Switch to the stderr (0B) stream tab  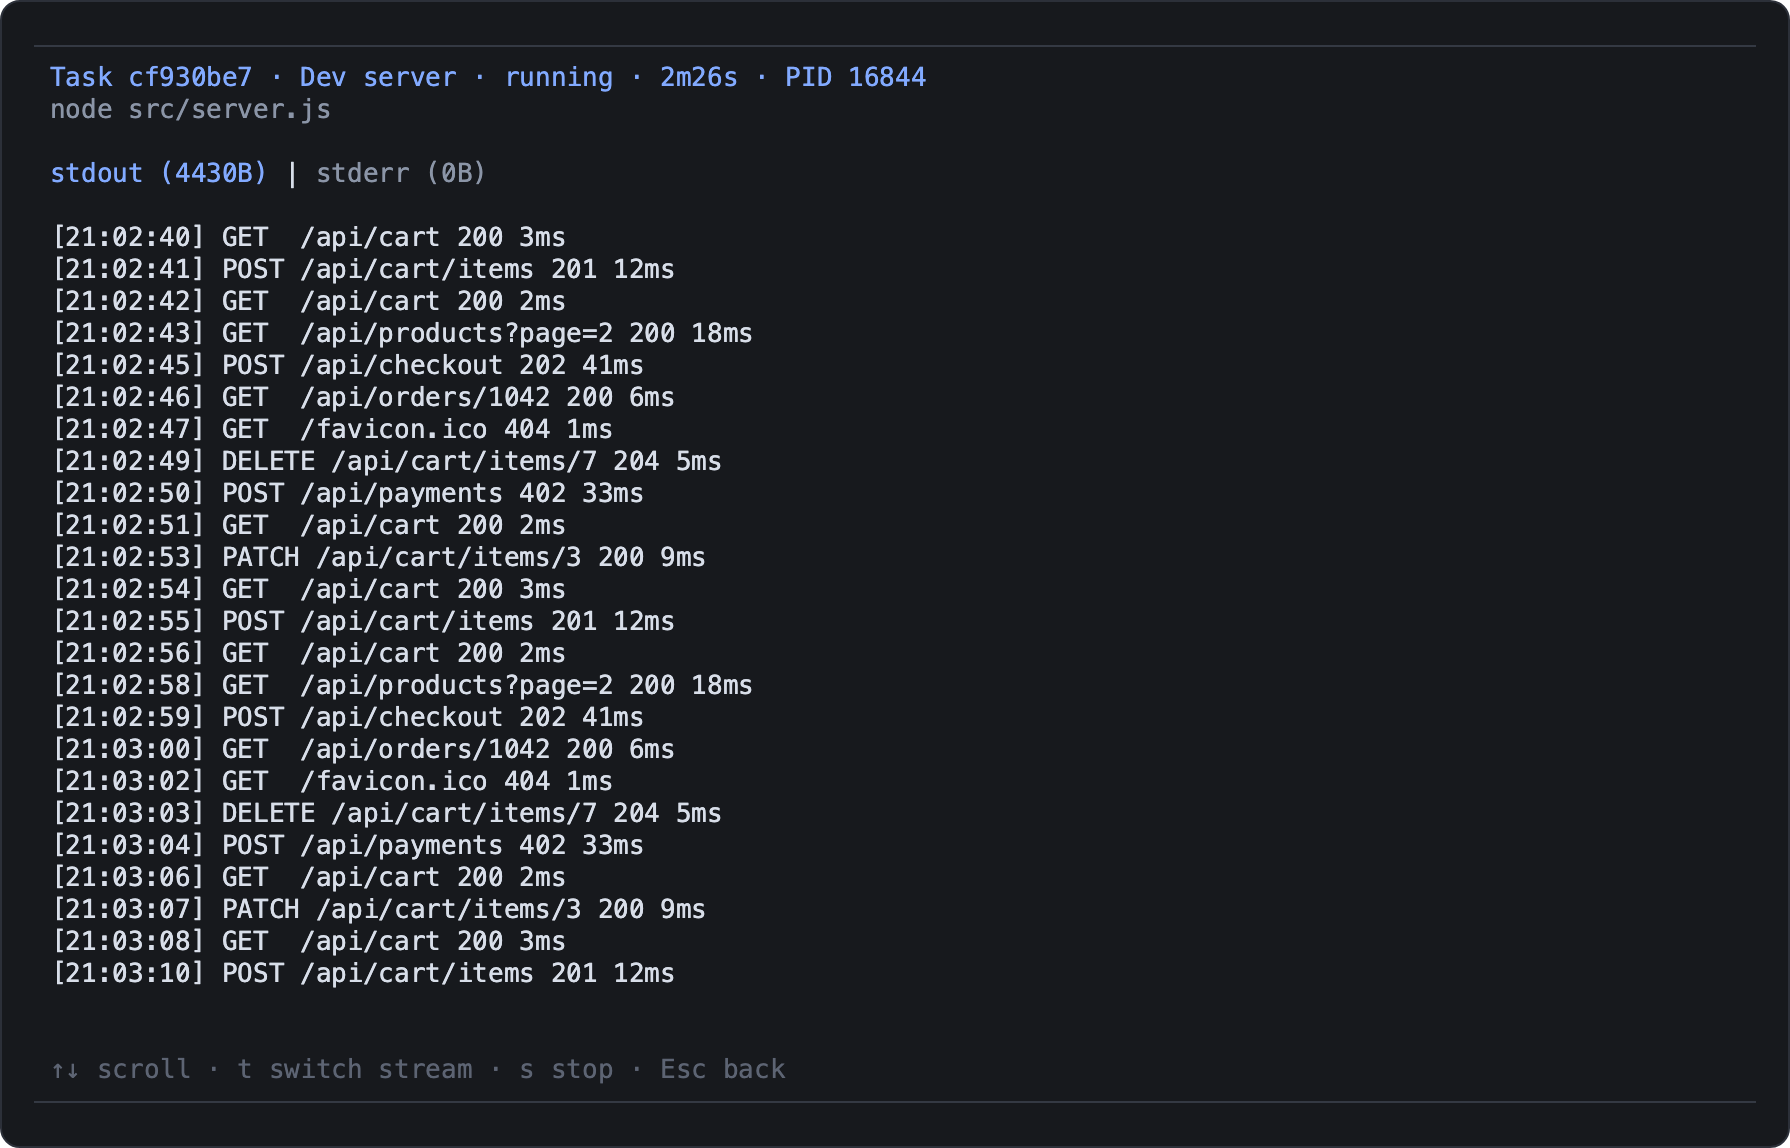(401, 173)
